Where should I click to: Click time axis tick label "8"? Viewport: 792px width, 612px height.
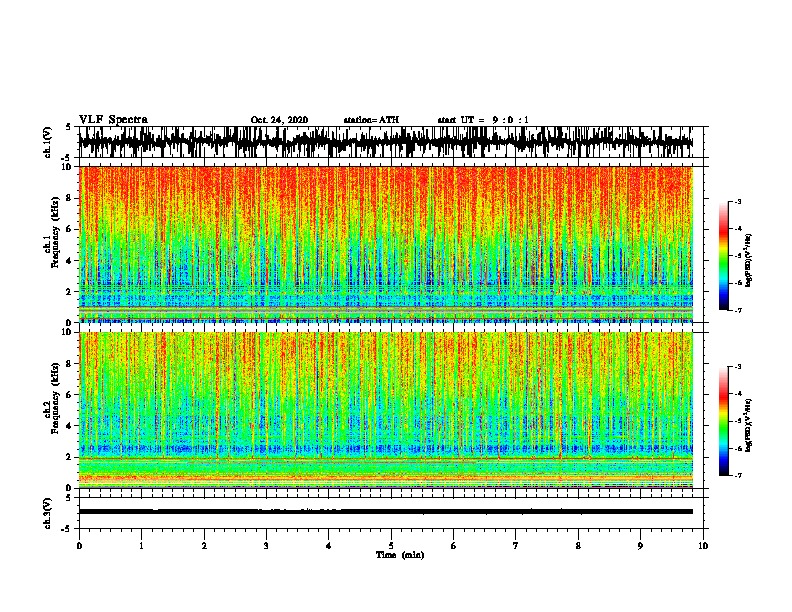[x=578, y=546]
